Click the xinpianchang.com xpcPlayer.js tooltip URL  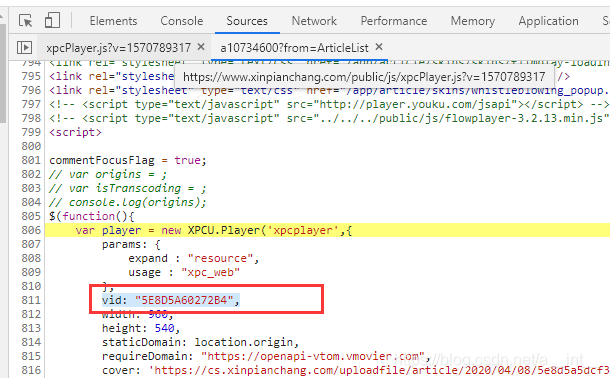[x=364, y=77]
